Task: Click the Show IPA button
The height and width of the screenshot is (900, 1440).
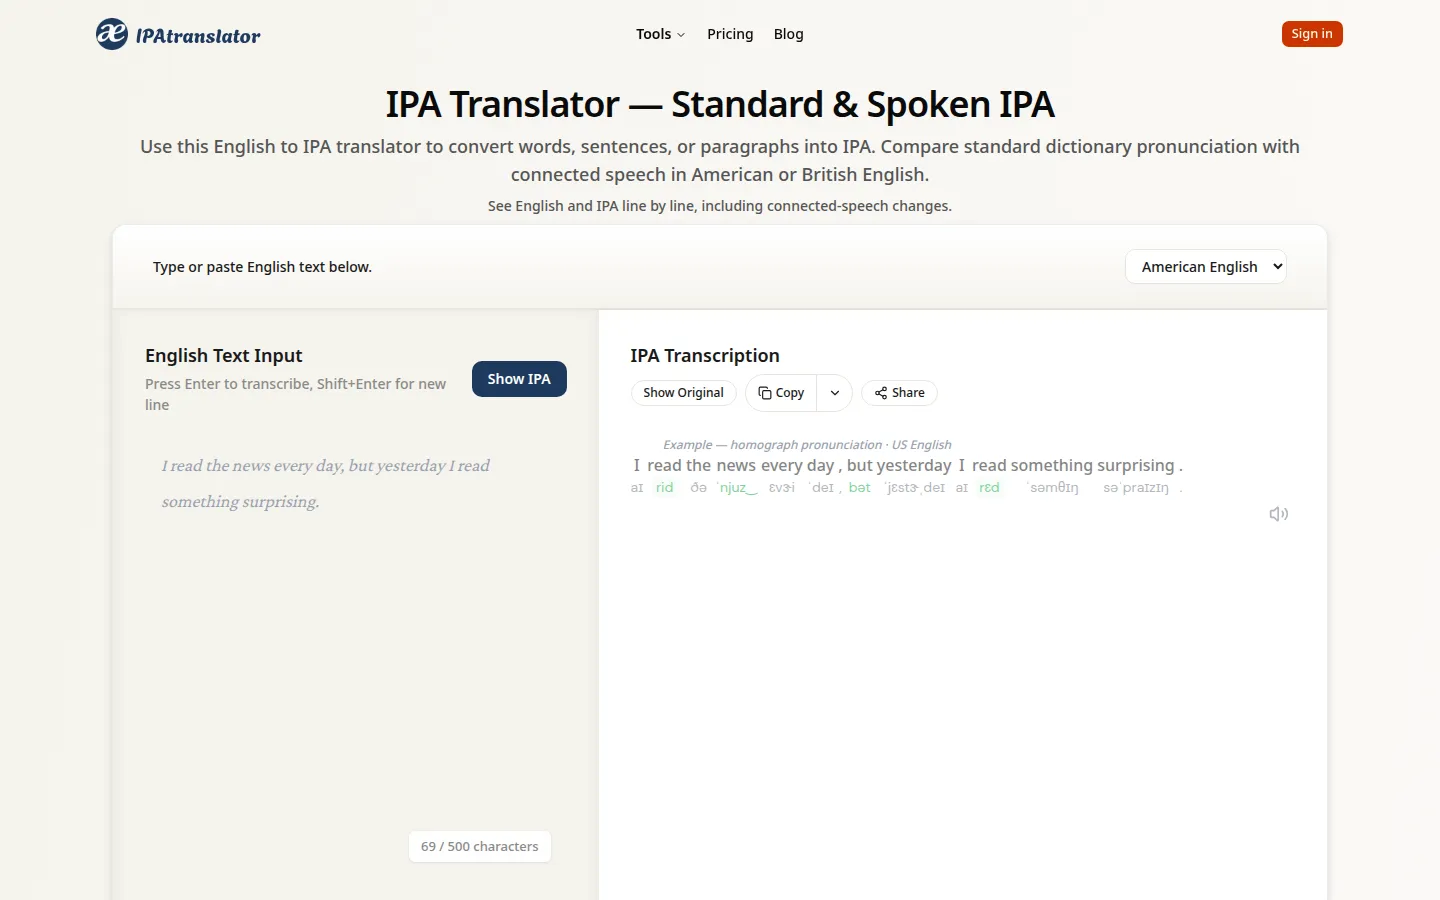Action: (x=519, y=379)
